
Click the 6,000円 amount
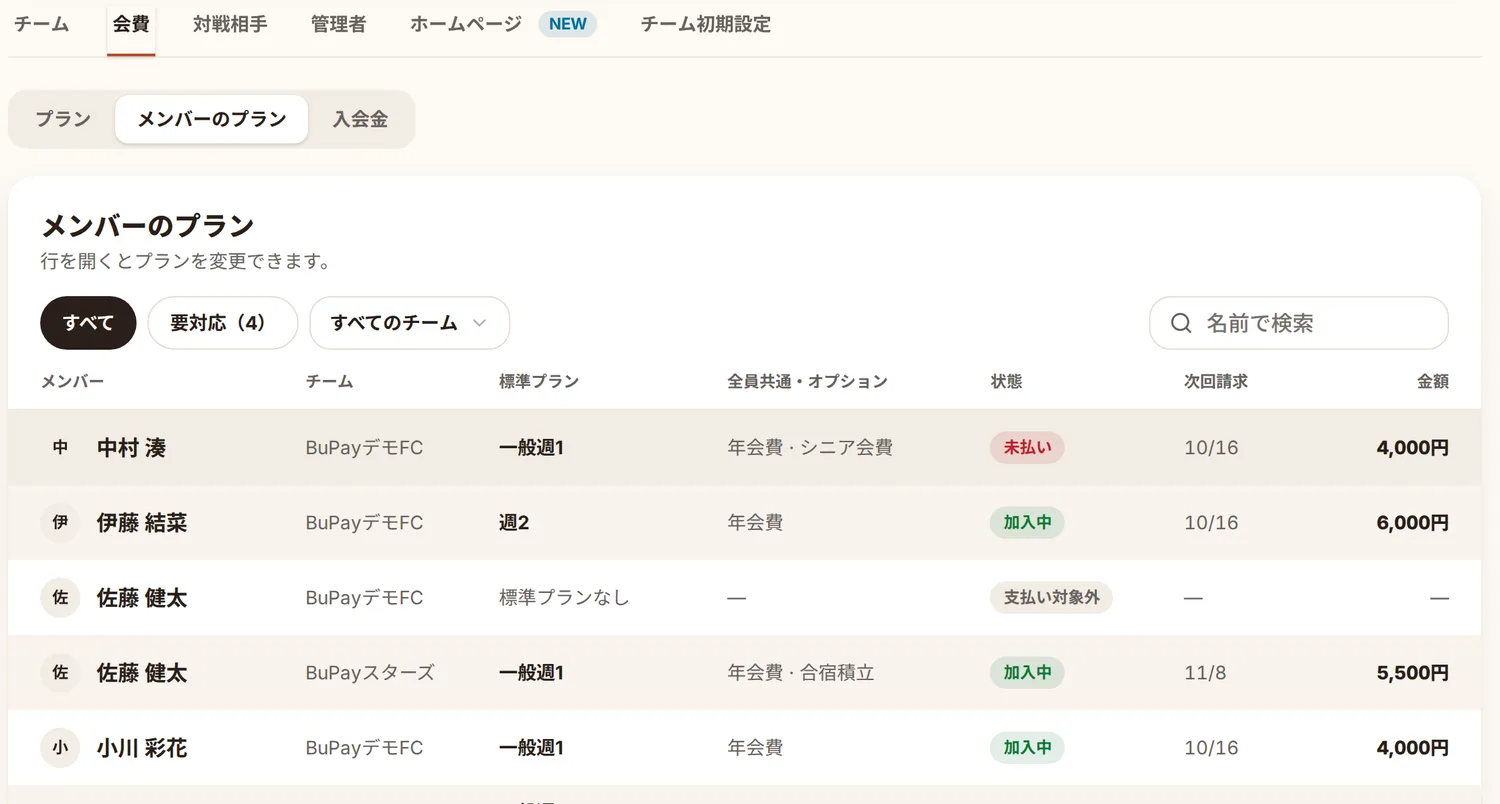[x=1412, y=523]
